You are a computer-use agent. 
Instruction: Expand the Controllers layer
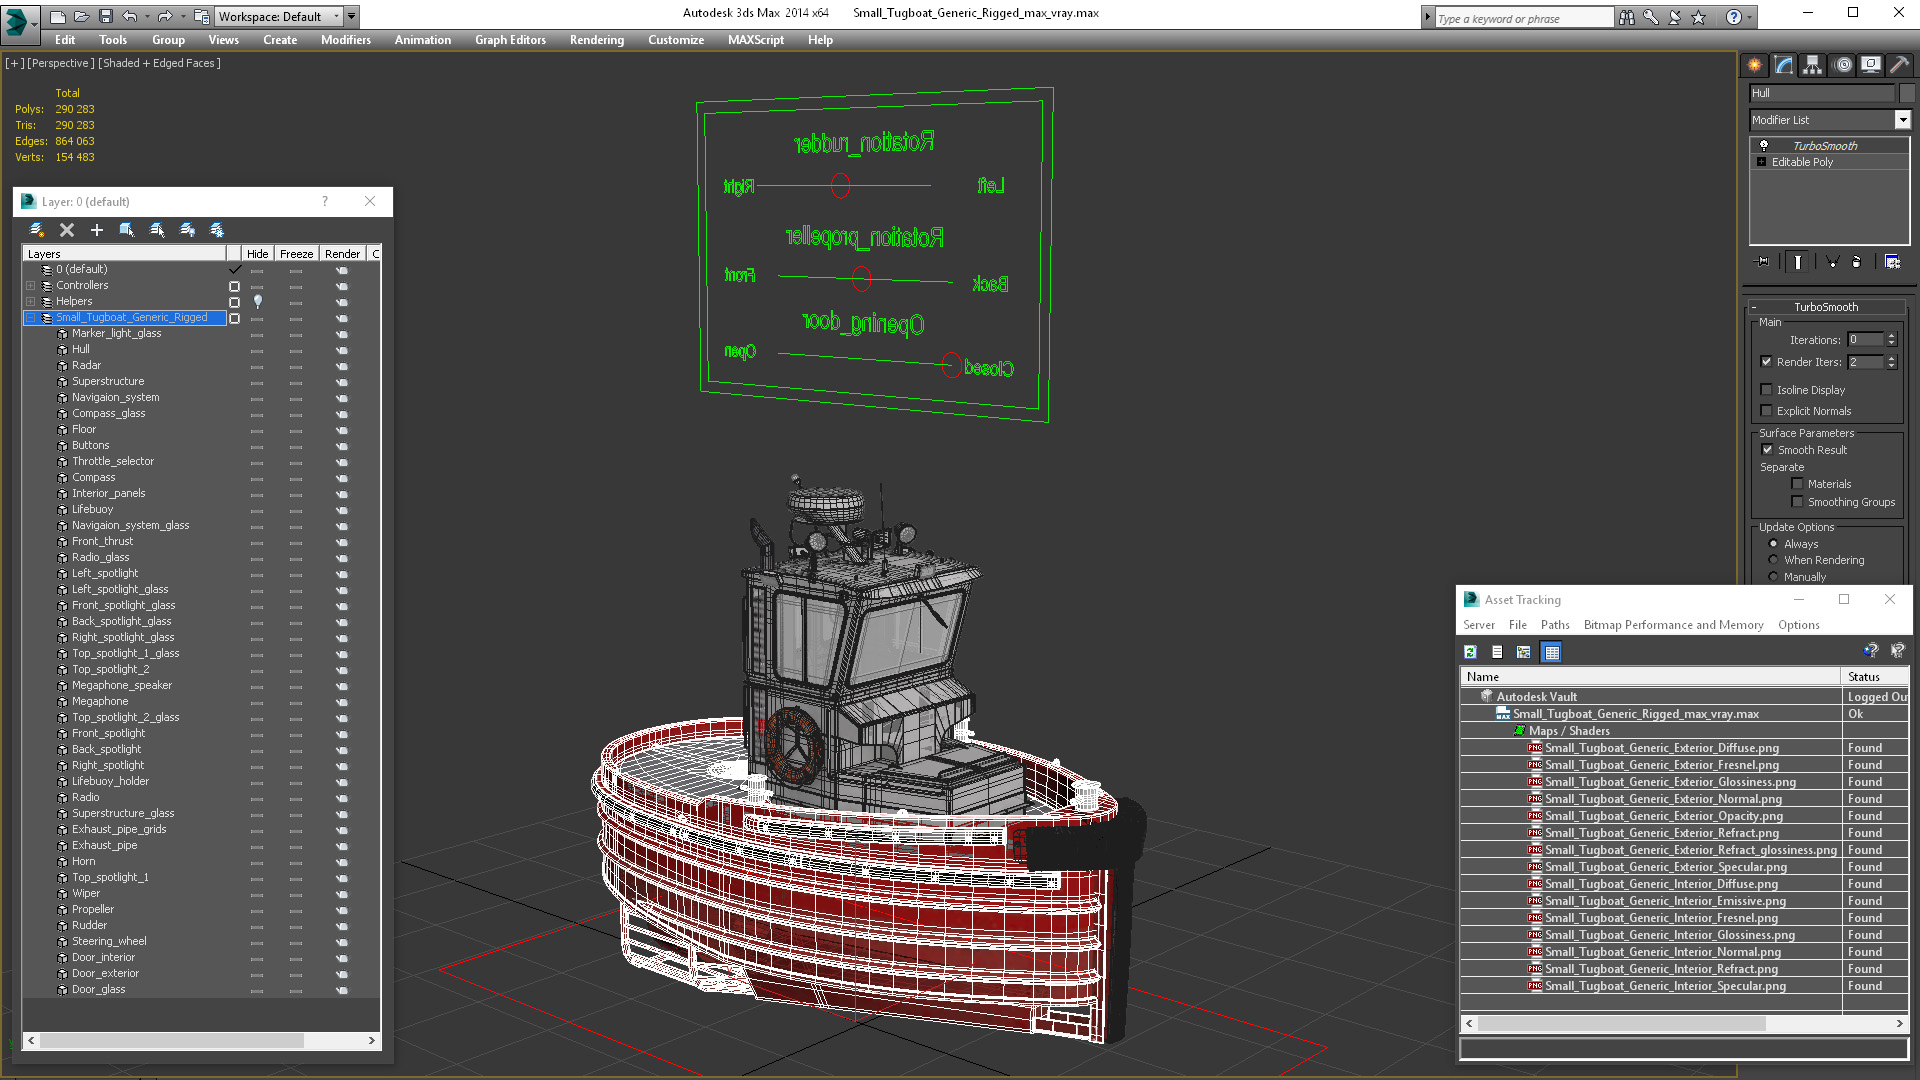coord(31,286)
